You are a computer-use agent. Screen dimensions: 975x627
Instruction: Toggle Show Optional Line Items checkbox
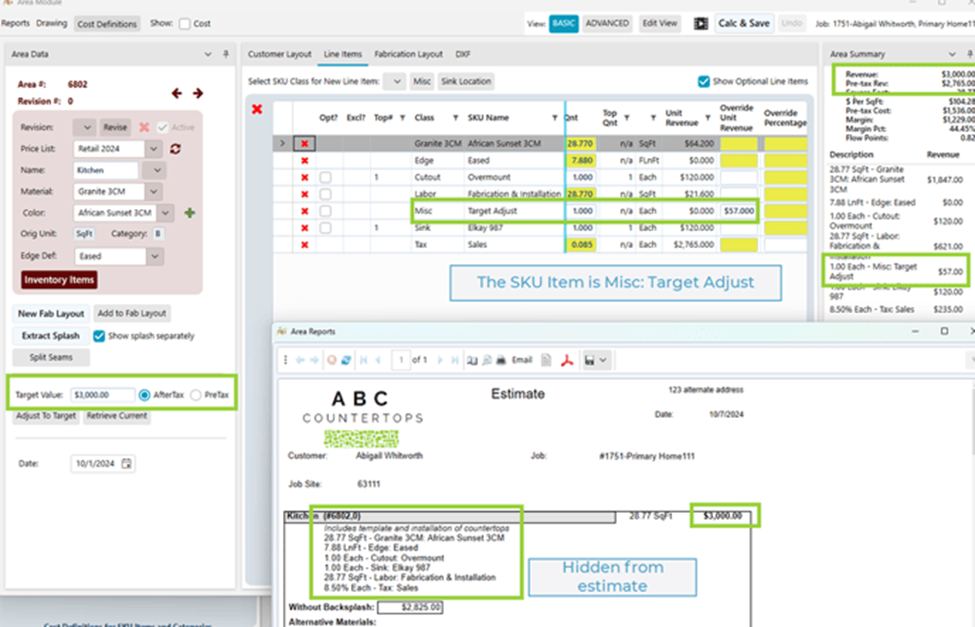click(704, 81)
